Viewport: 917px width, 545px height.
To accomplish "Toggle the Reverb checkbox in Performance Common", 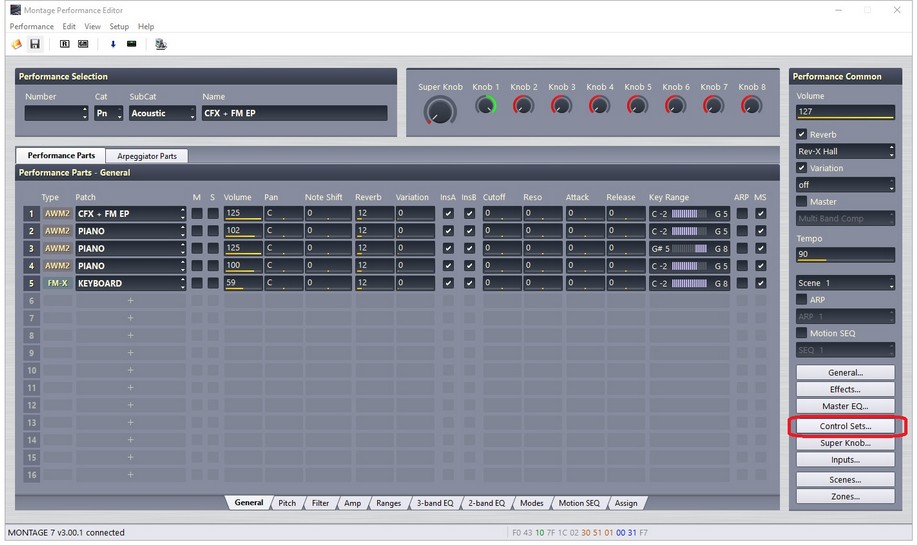I will click(801, 134).
